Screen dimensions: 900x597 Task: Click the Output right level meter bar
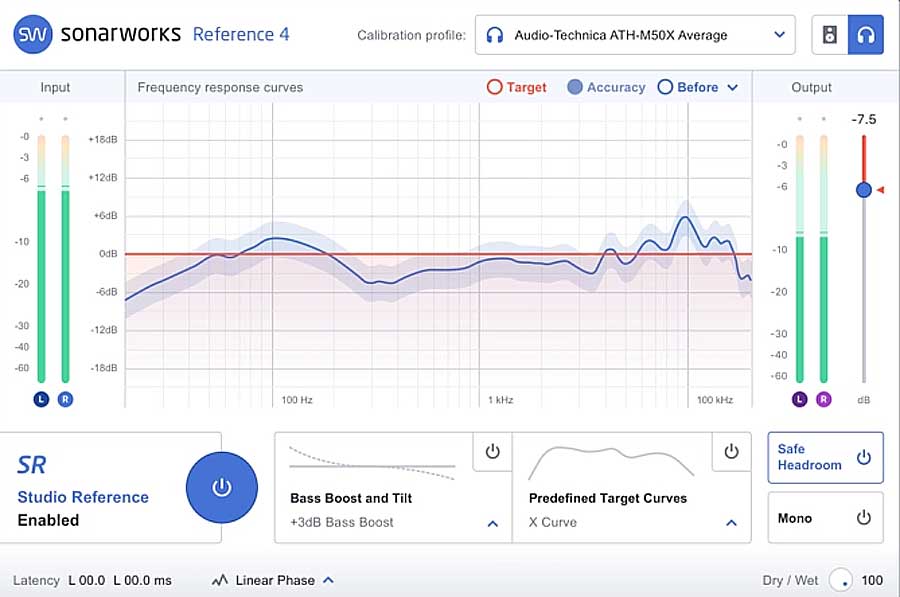[824, 259]
